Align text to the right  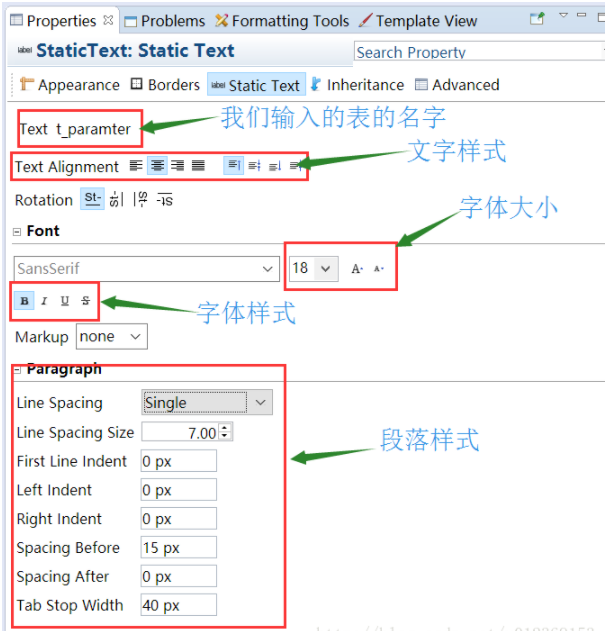click(177, 165)
